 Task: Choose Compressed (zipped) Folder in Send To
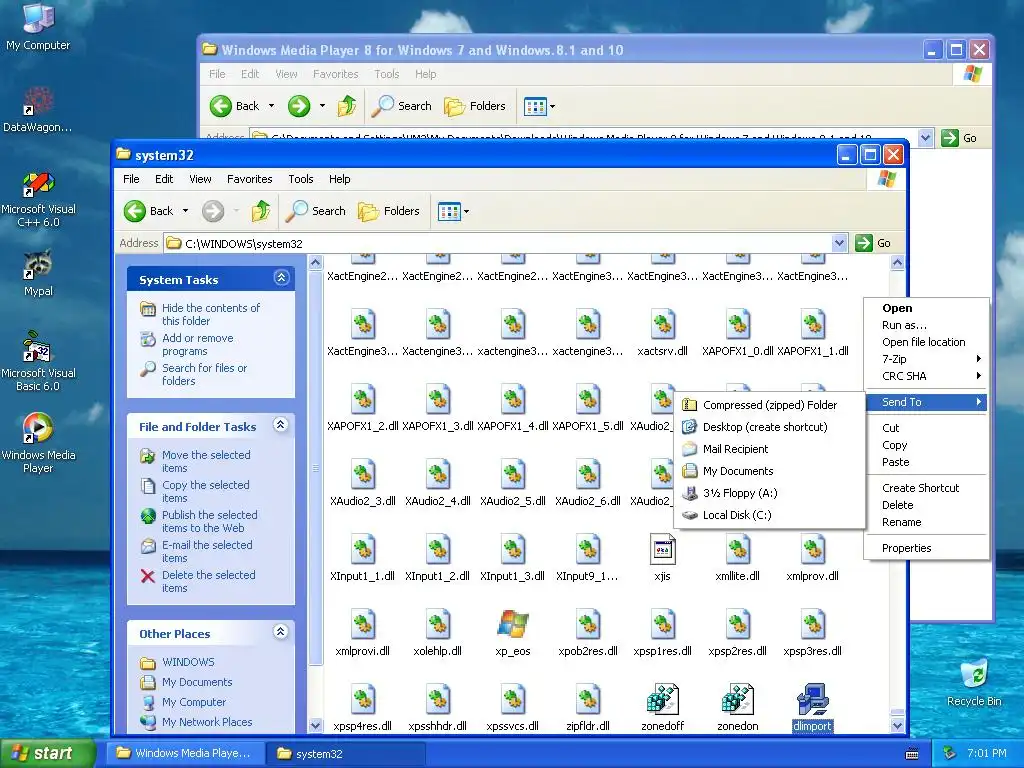click(769, 405)
